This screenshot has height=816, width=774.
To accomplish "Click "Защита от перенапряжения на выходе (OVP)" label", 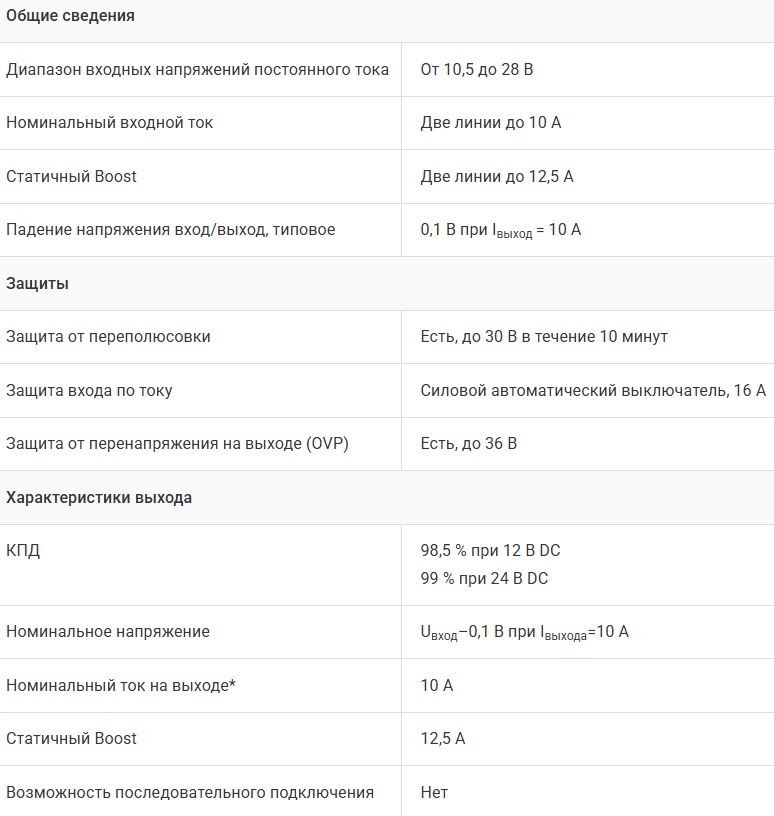I will click(177, 444).
